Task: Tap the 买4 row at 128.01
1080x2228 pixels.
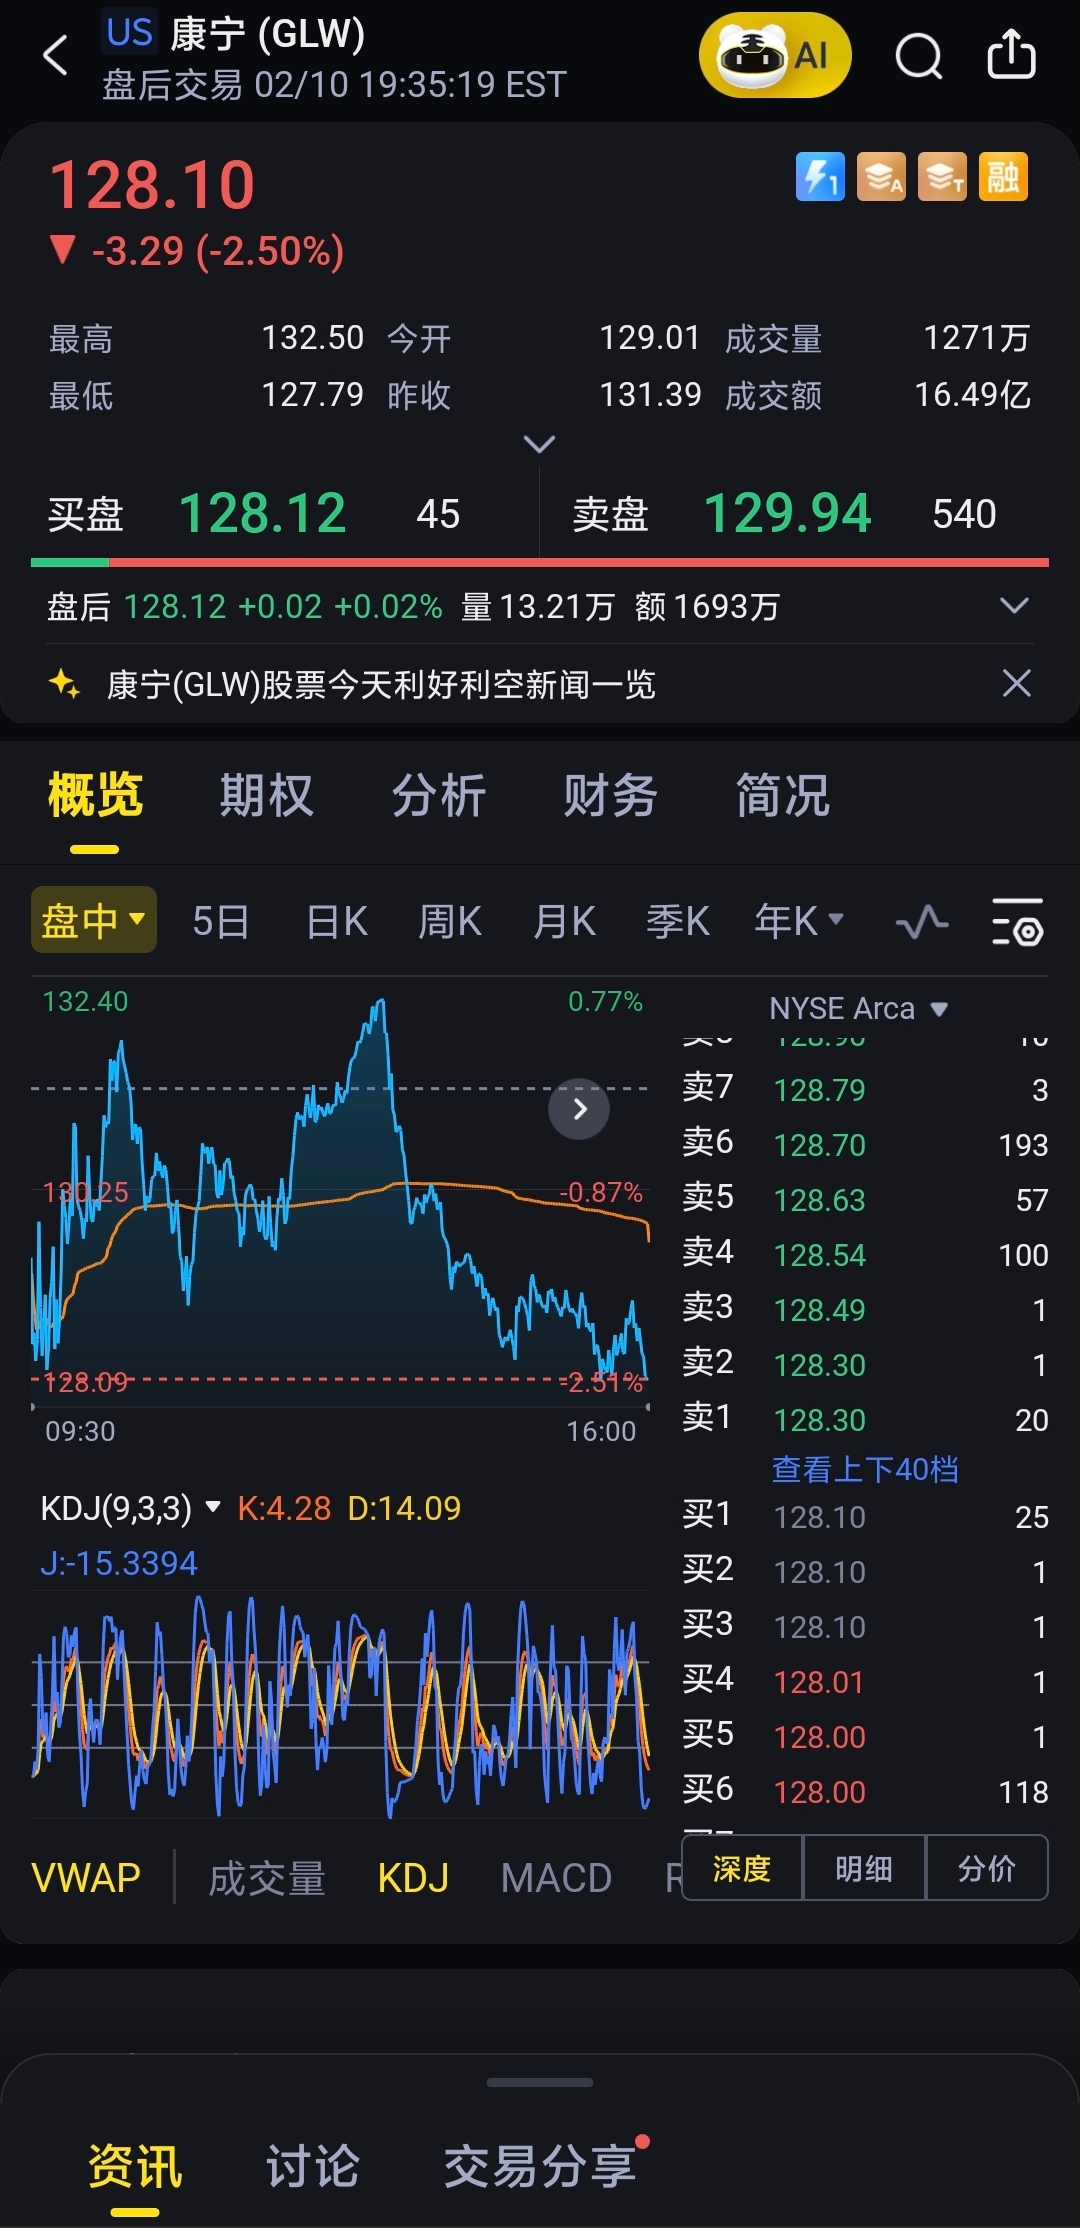Action: [x=865, y=1681]
